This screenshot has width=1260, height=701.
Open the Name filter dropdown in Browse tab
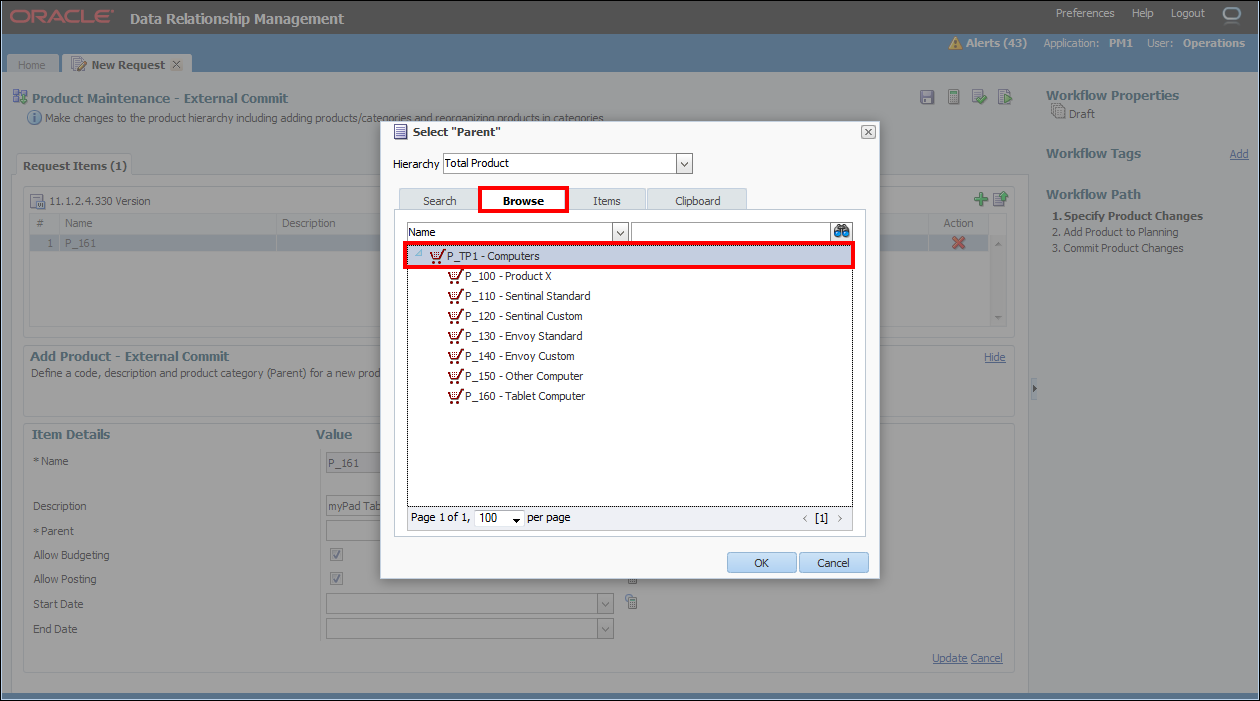click(x=620, y=232)
